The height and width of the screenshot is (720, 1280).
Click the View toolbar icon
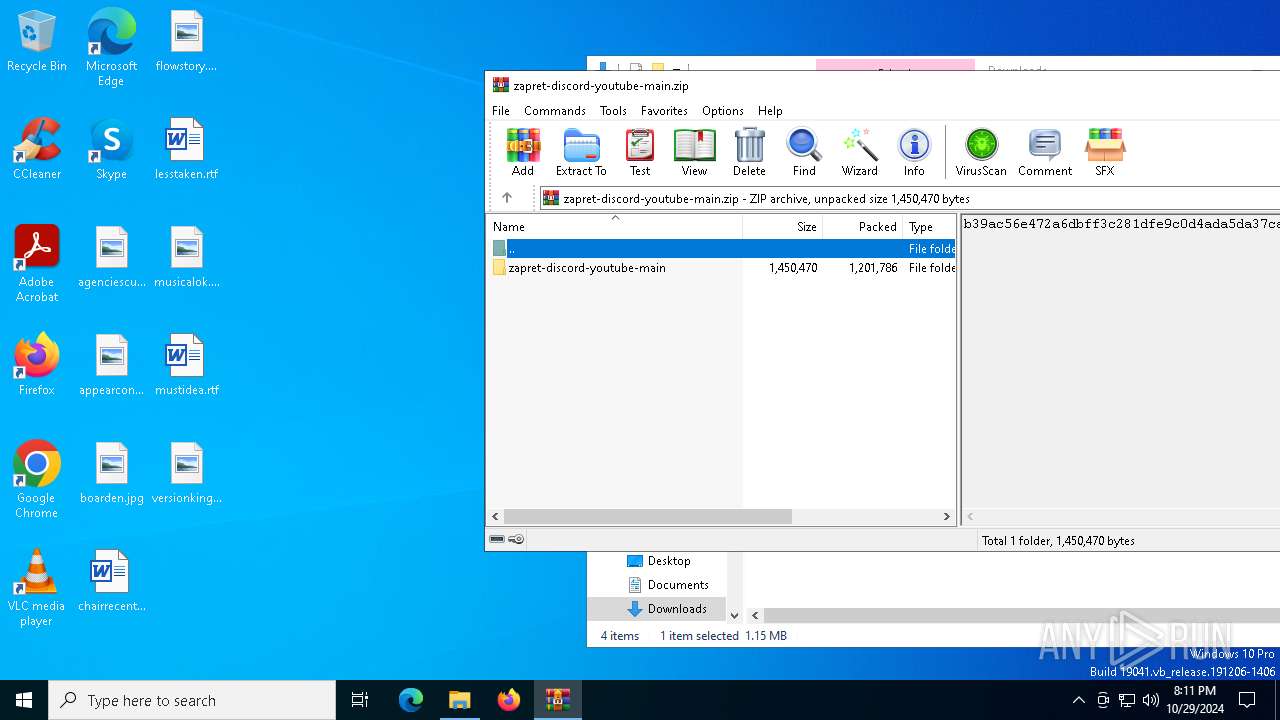pyautogui.click(x=694, y=152)
